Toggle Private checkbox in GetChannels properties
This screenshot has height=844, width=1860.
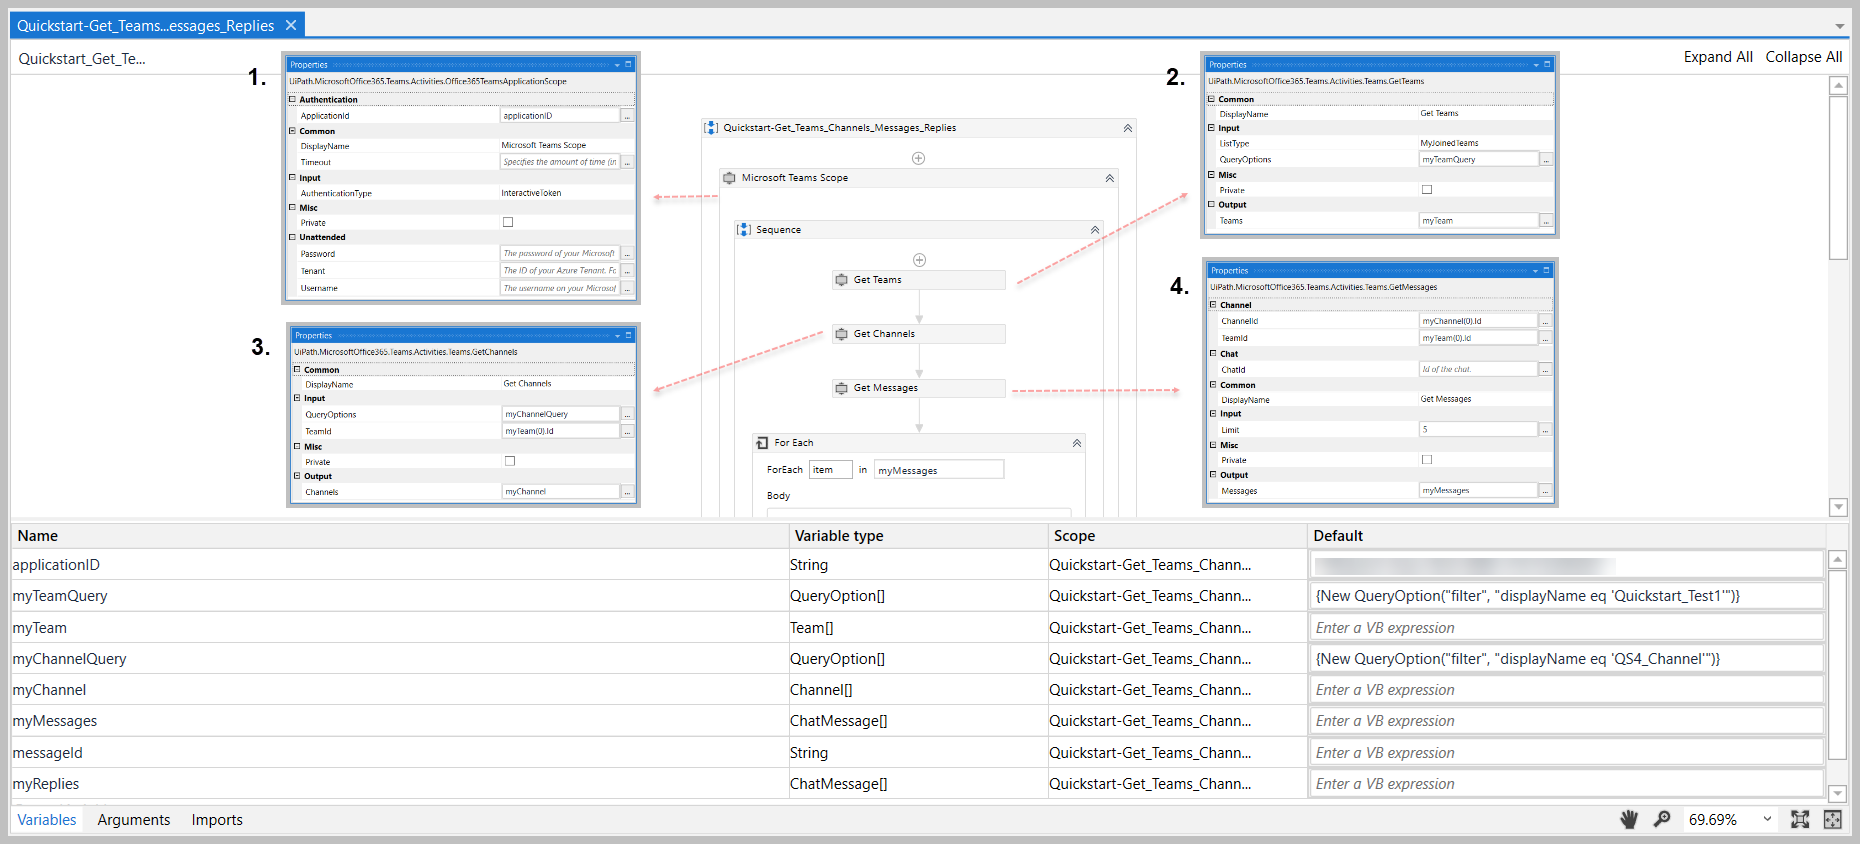click(510, 462)
